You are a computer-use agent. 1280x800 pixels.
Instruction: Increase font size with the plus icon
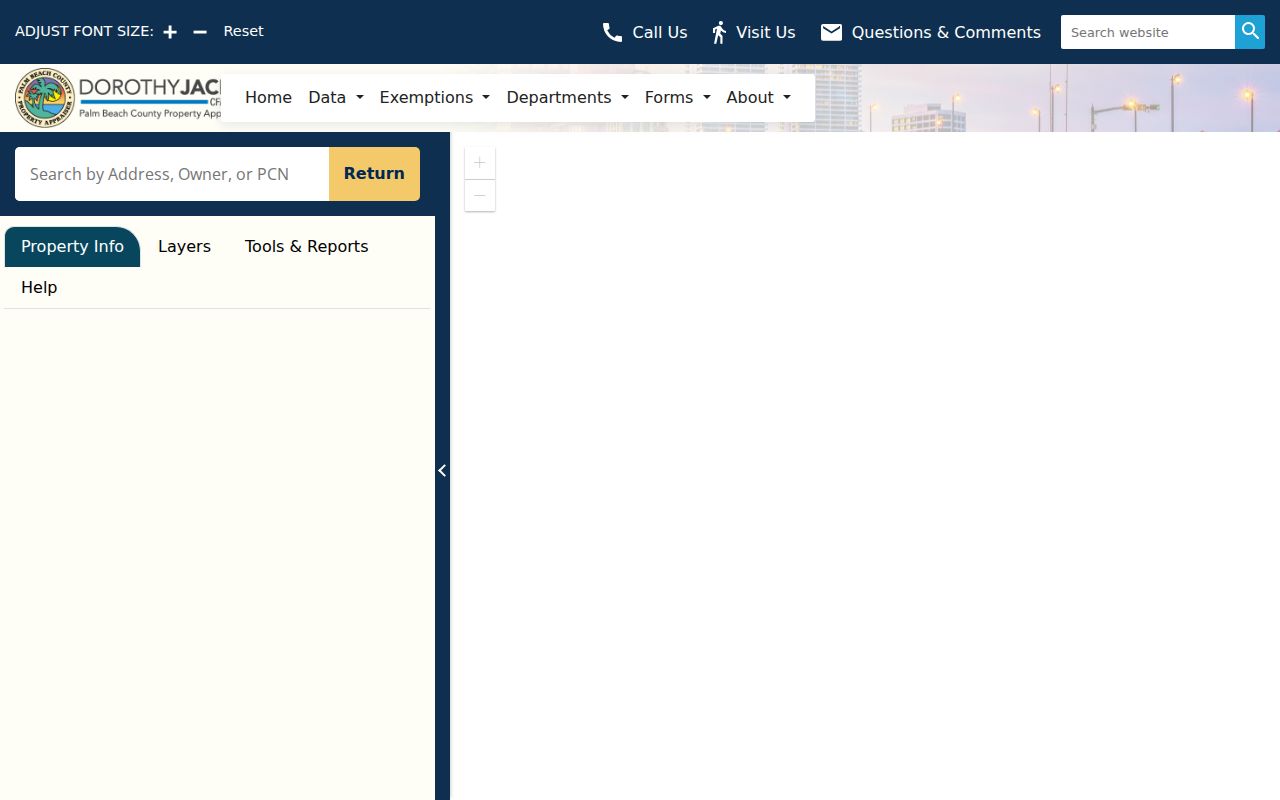(170, 32)
